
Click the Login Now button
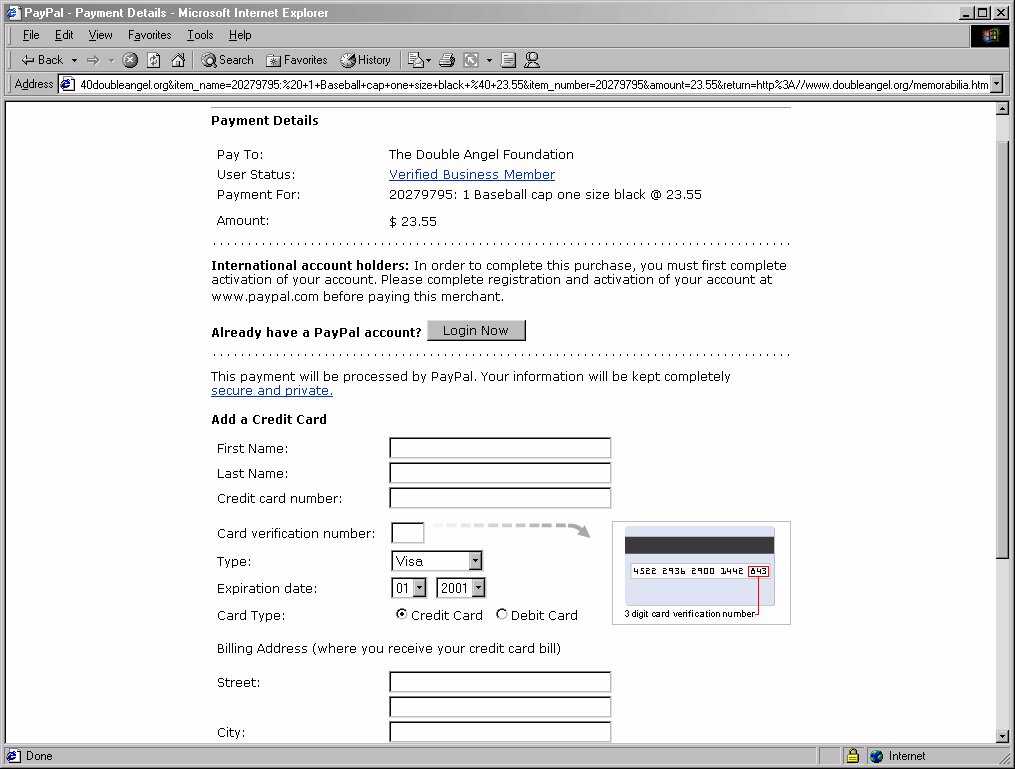click(476, 331)
